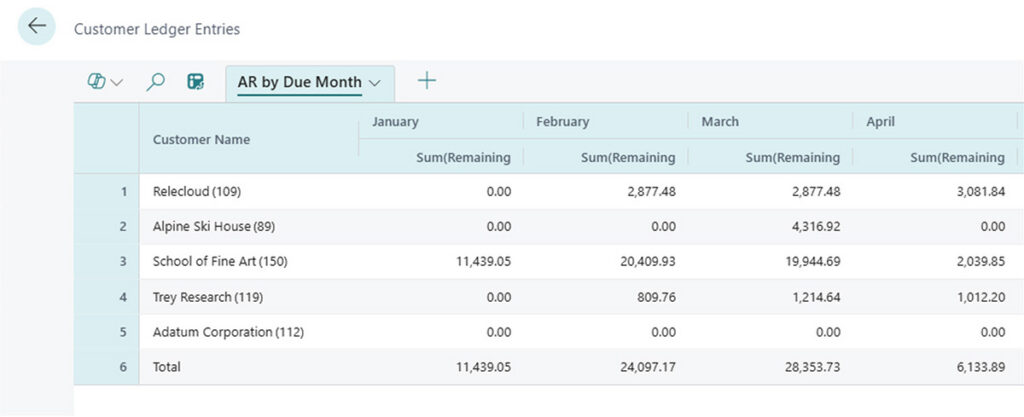
Task: Click School of Fine Art January 11,439.05
Action: [x=484, y=262]
